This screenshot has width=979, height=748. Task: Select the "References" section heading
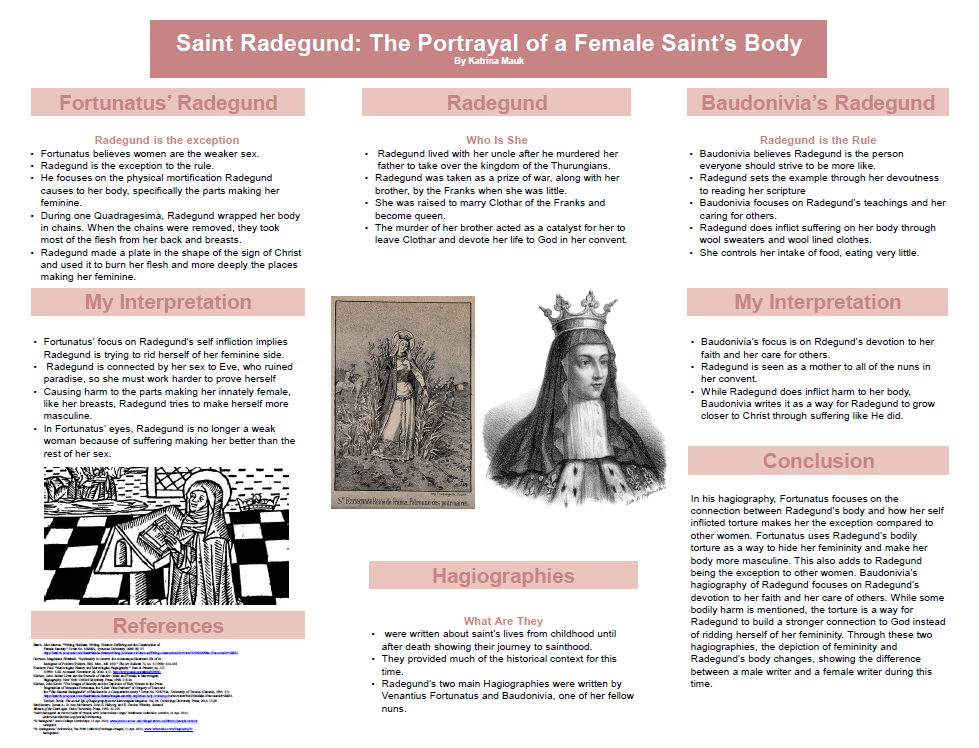click(x=168, y=626)
